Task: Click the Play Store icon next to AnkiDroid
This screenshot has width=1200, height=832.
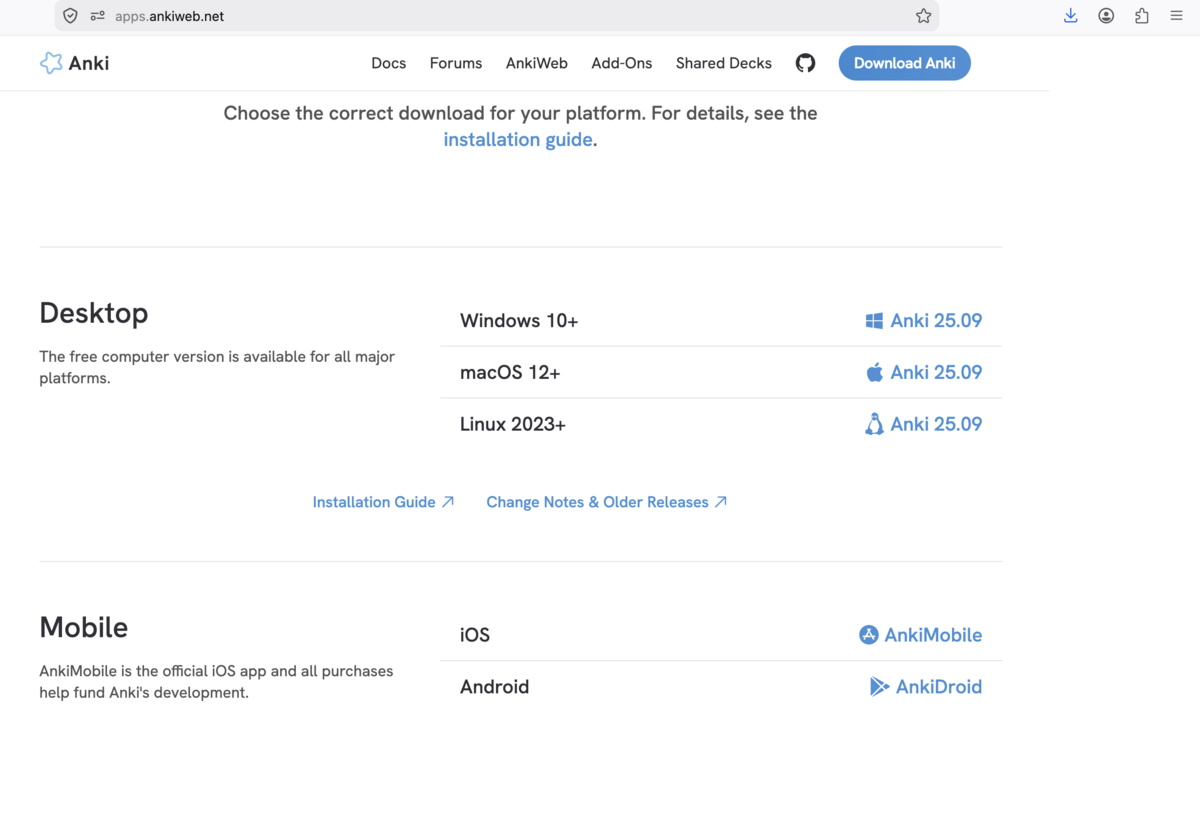Action: tap(880, 687)
